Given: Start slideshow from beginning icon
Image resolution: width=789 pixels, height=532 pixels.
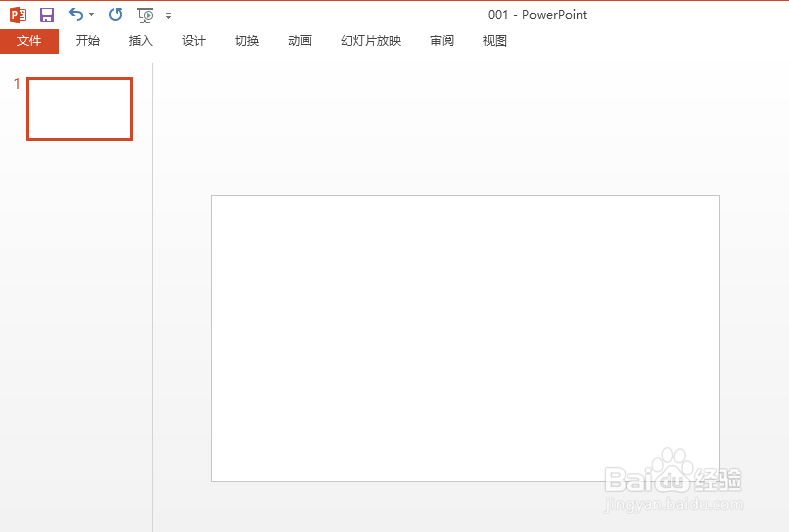Looking at the screenshot, I should (145, 16).
